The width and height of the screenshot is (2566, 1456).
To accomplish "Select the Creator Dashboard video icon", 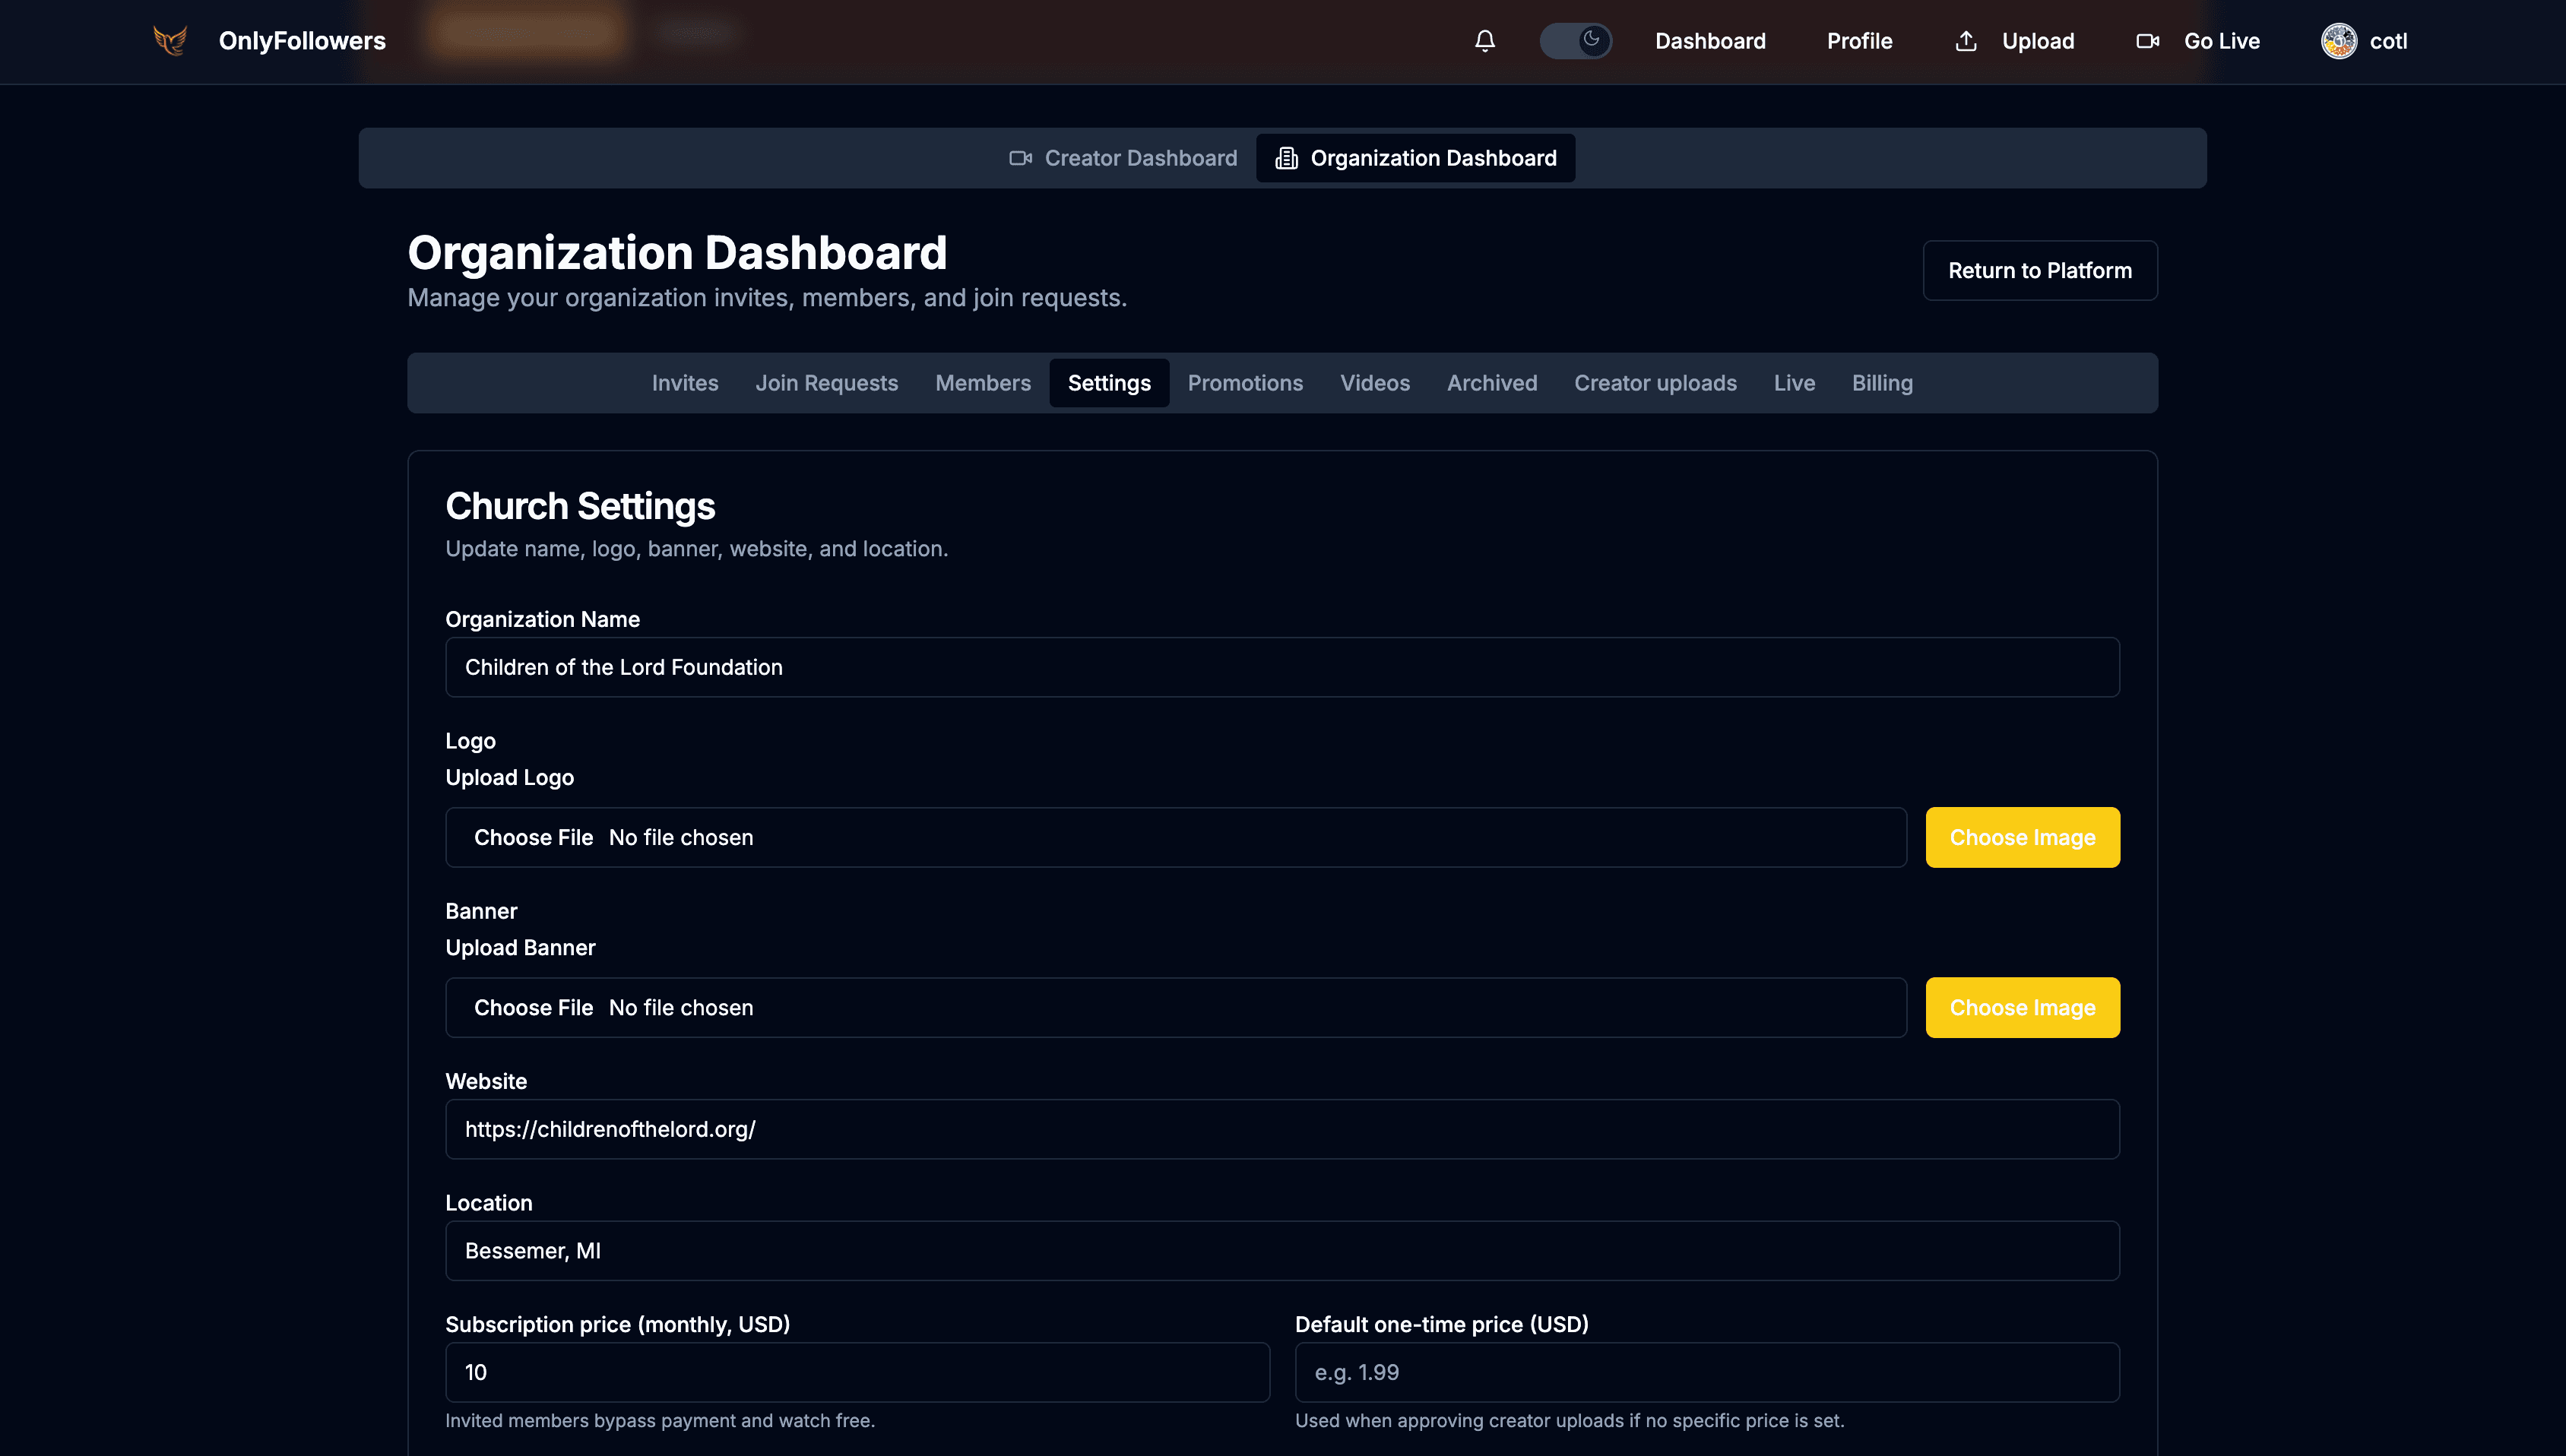I will coord(1020,157).
